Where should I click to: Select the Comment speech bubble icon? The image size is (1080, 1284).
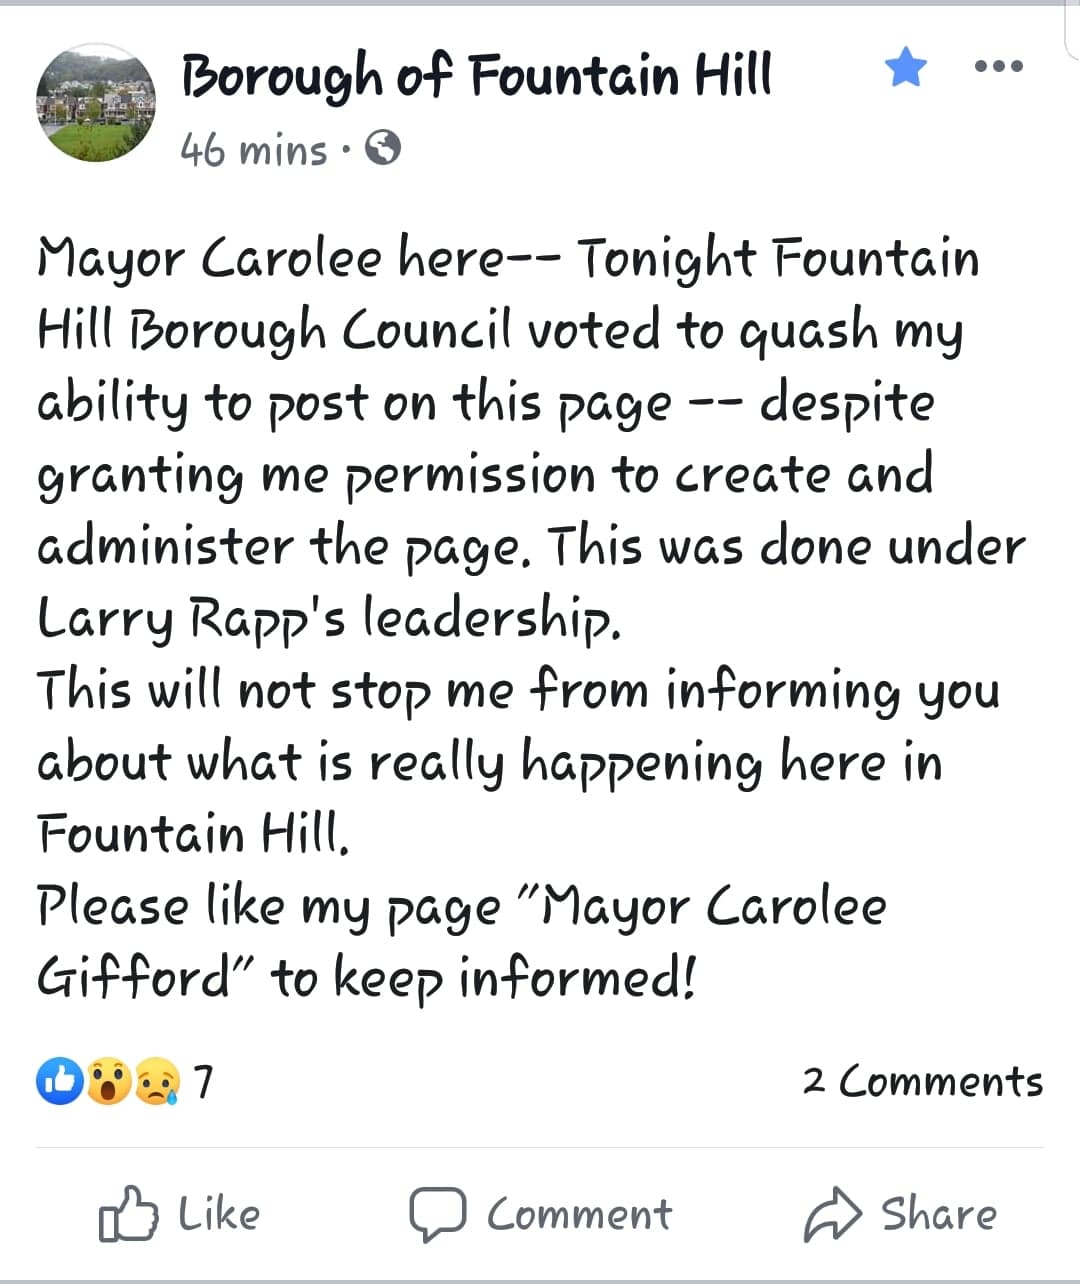[x=438, y=1213]
